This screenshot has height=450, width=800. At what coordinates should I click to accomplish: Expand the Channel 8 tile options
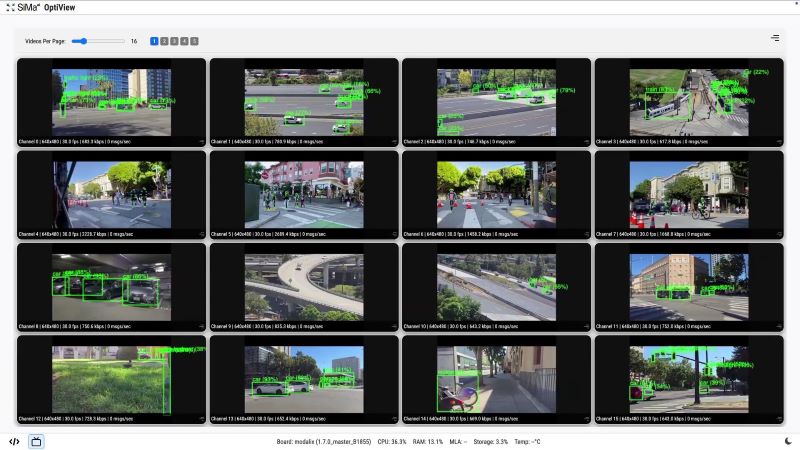point(200,326)
